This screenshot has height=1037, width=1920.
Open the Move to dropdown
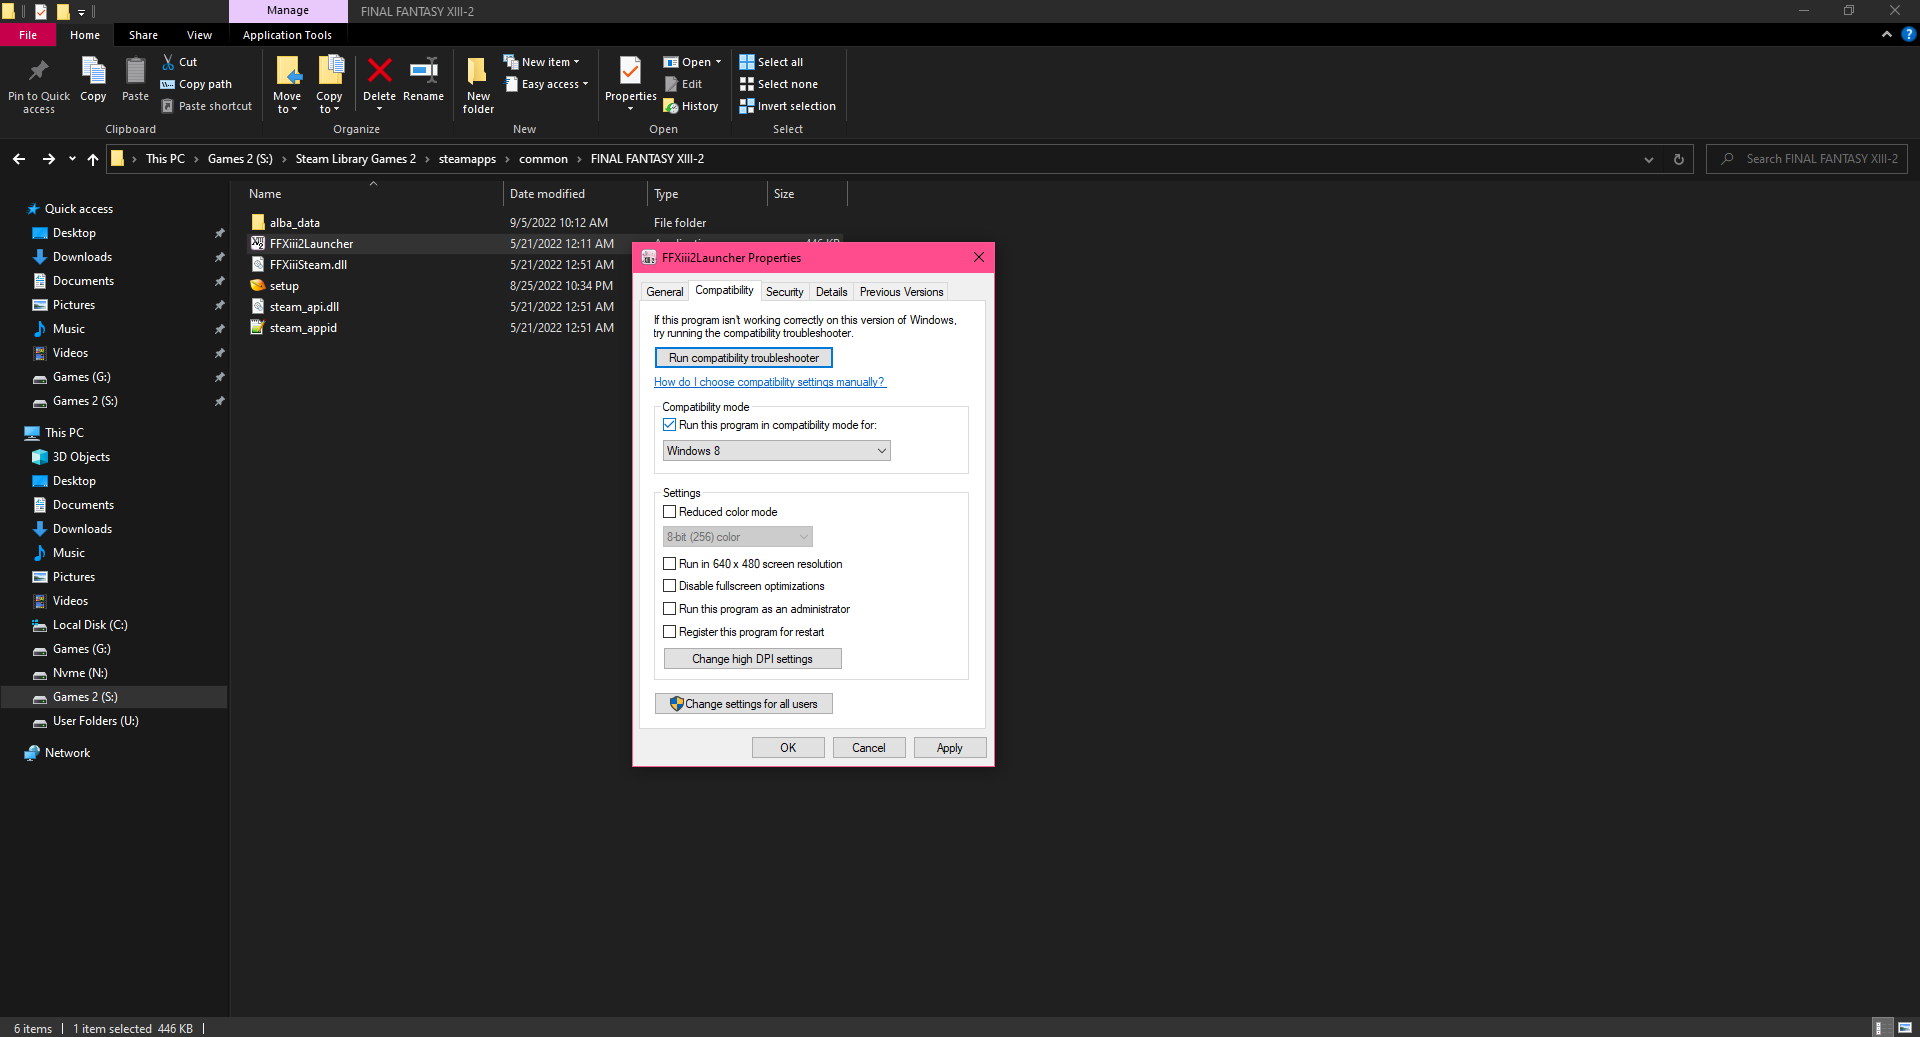pos(287,103)
